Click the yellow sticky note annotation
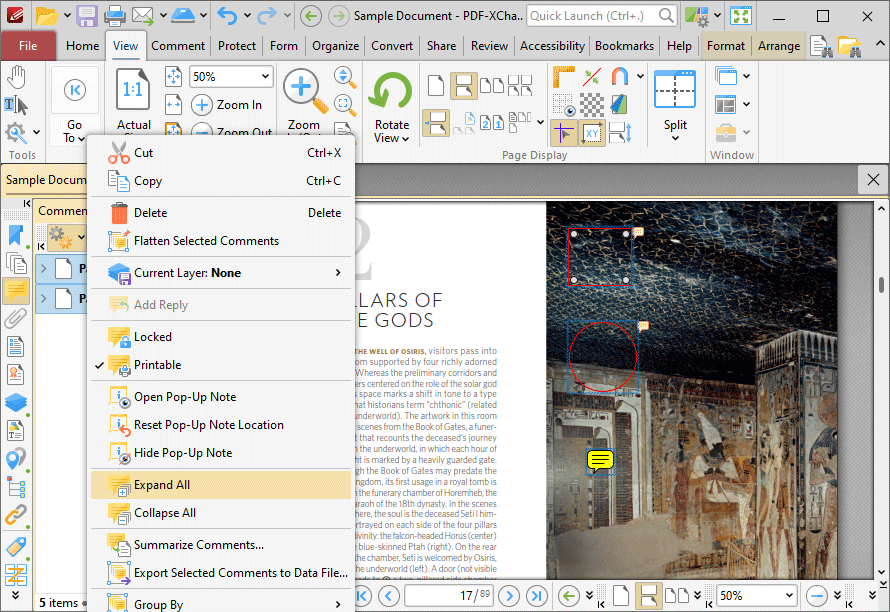The width and height of the screenshot is (890, 612). 600,461
